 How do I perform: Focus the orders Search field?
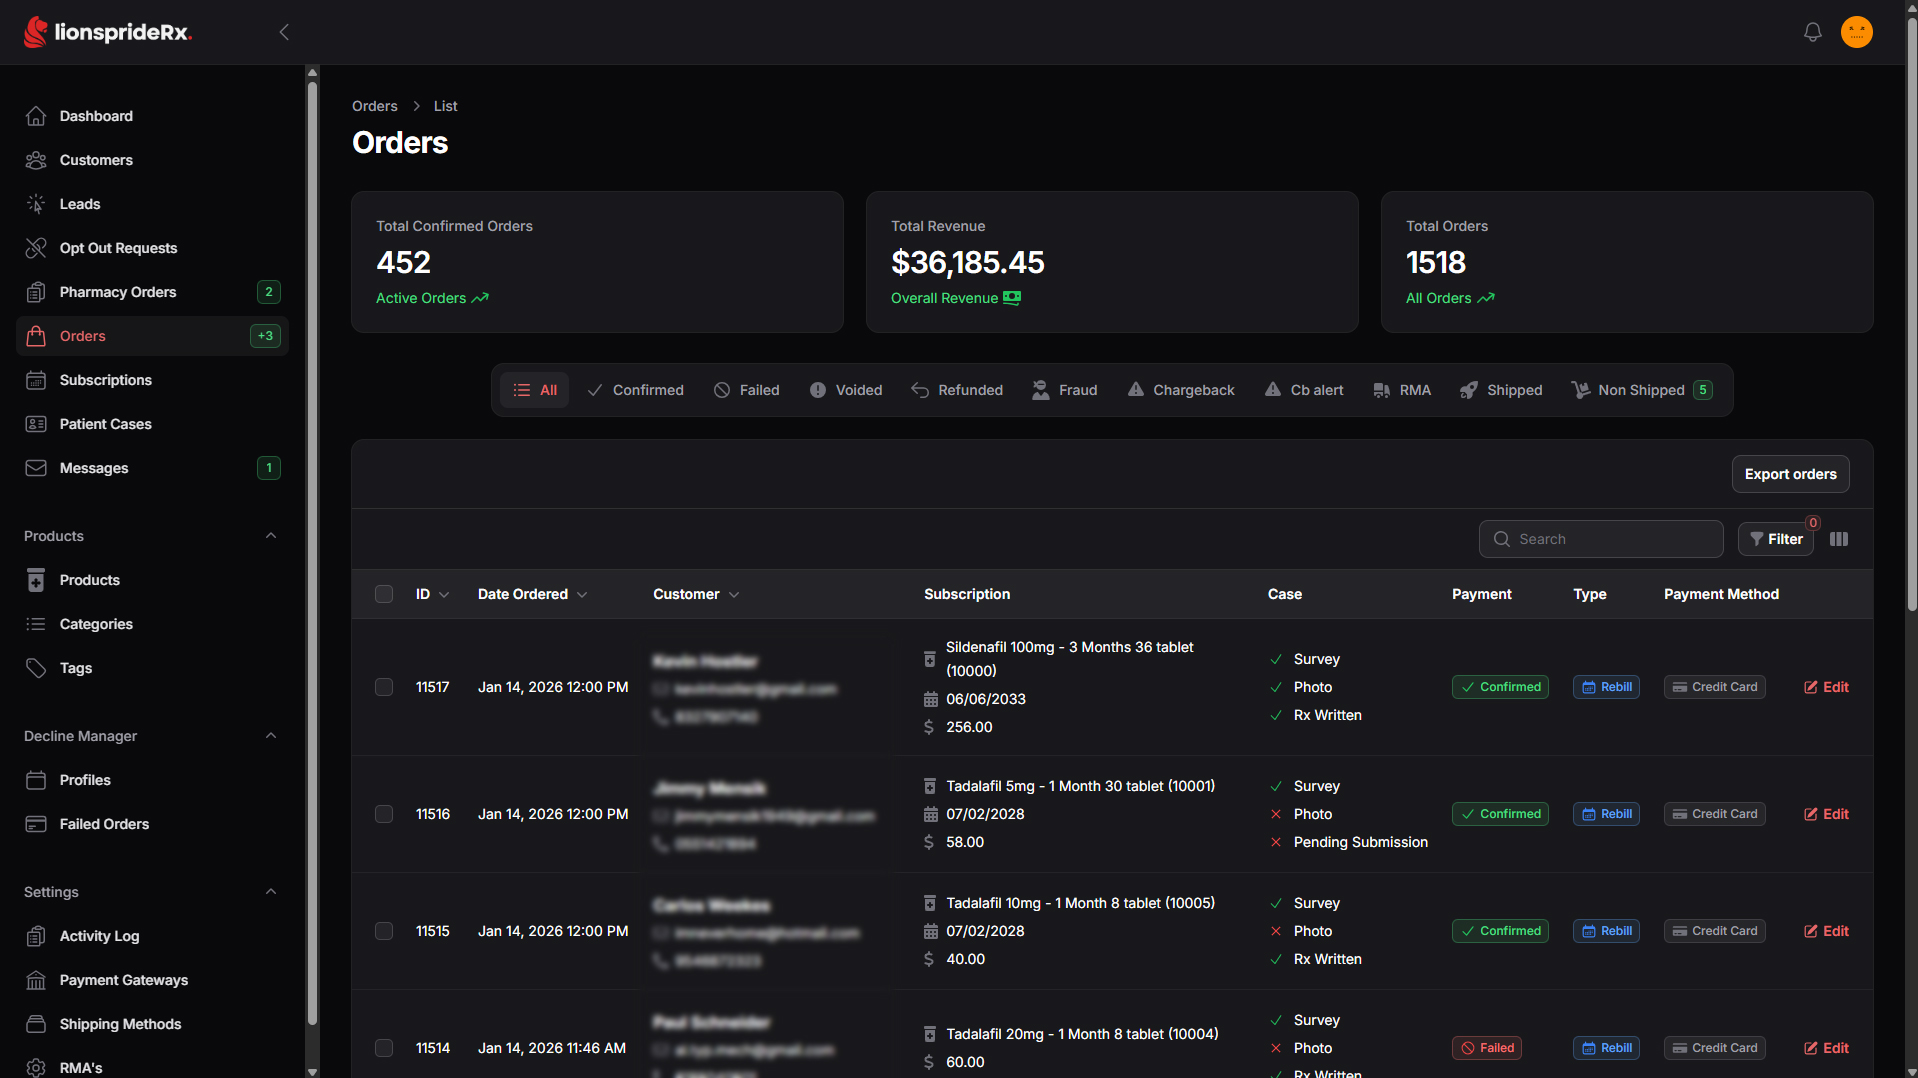point(1601,539)
